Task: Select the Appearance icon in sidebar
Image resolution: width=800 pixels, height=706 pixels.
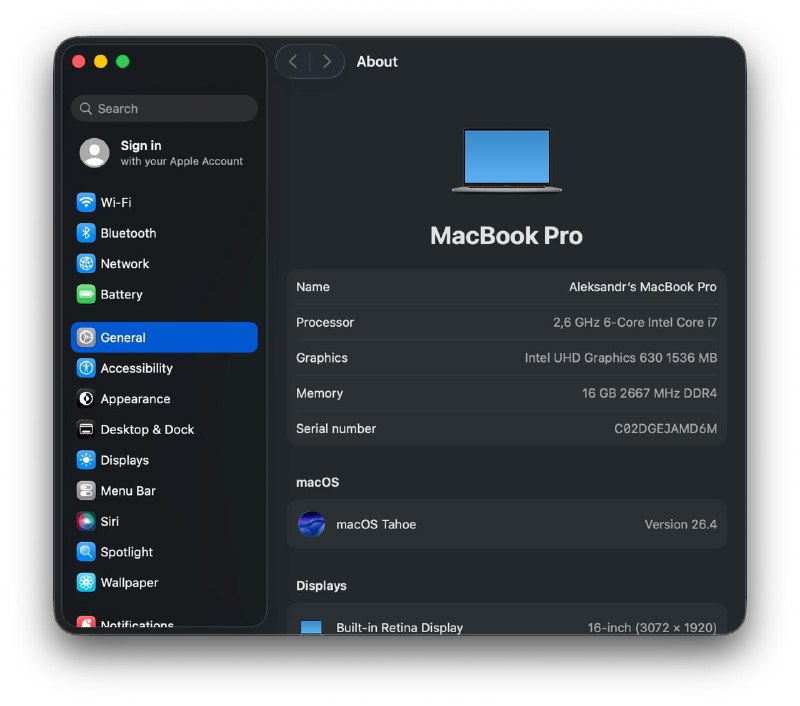Action: click(86, 399)
